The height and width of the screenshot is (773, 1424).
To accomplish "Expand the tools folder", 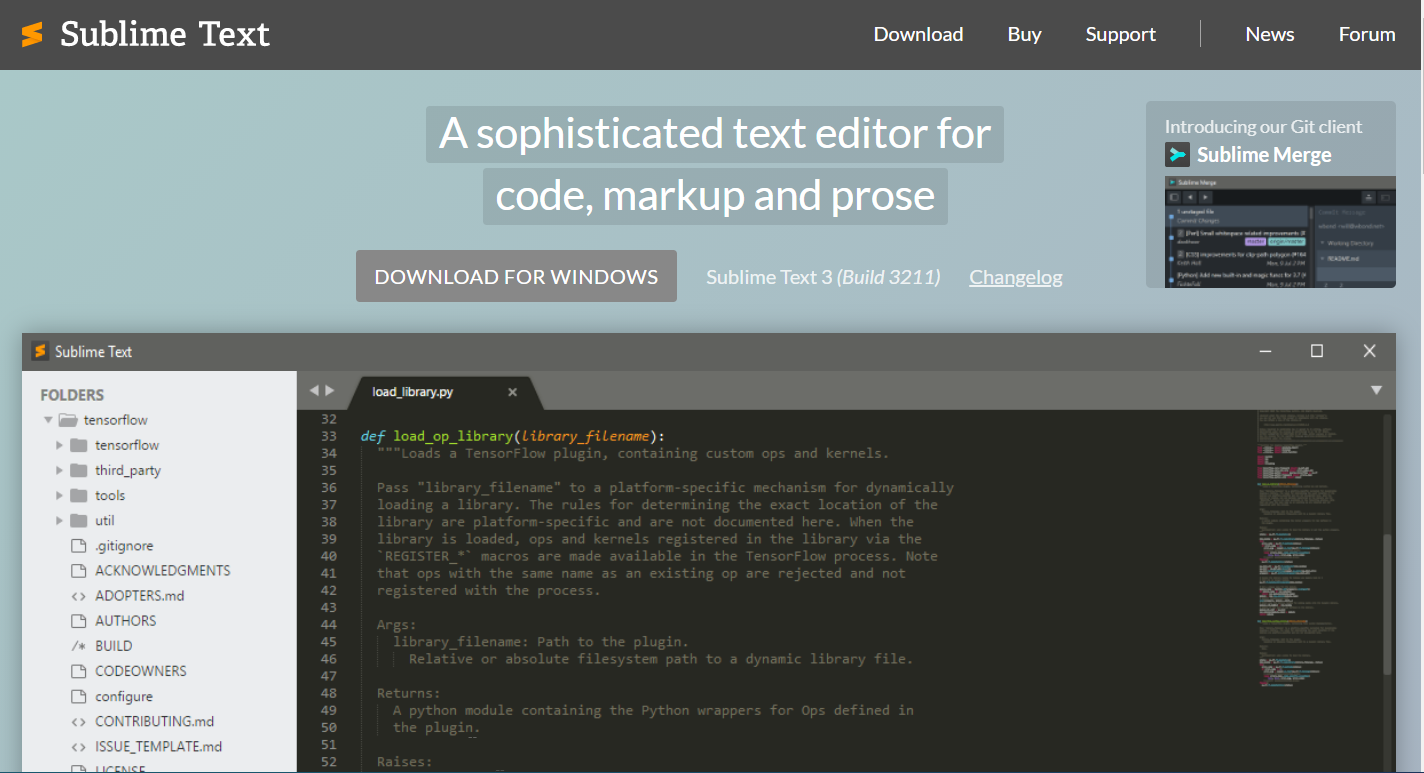I will click(59, 495).
